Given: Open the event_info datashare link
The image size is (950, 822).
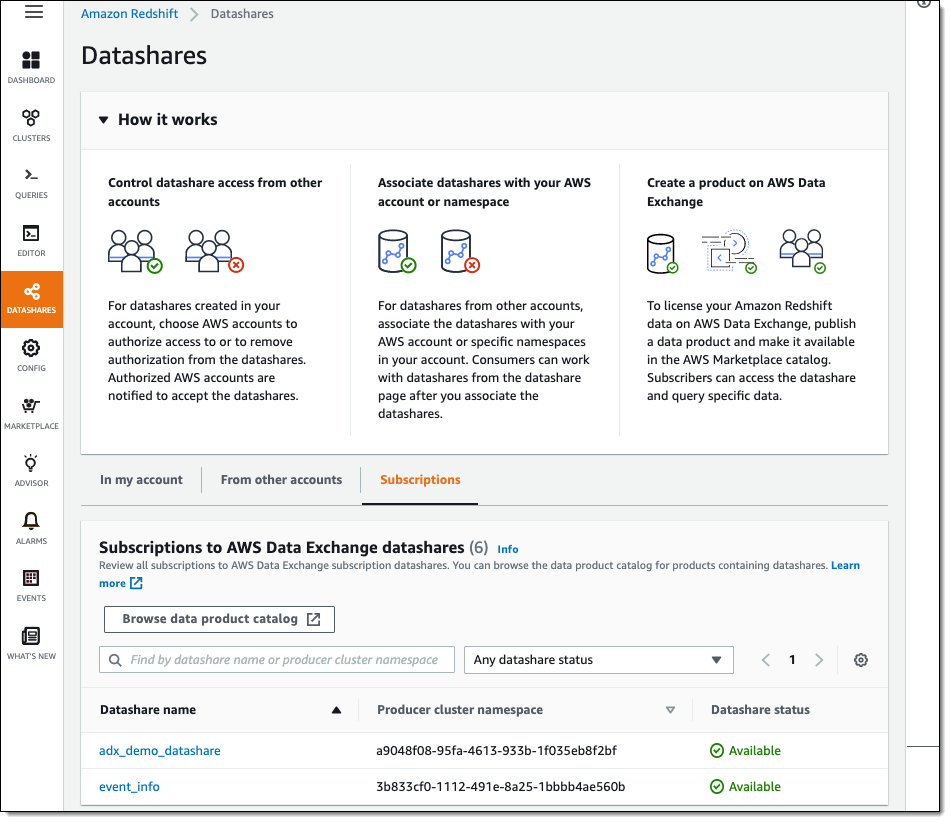Looking at the screenshot, I should tap(129, 787).
